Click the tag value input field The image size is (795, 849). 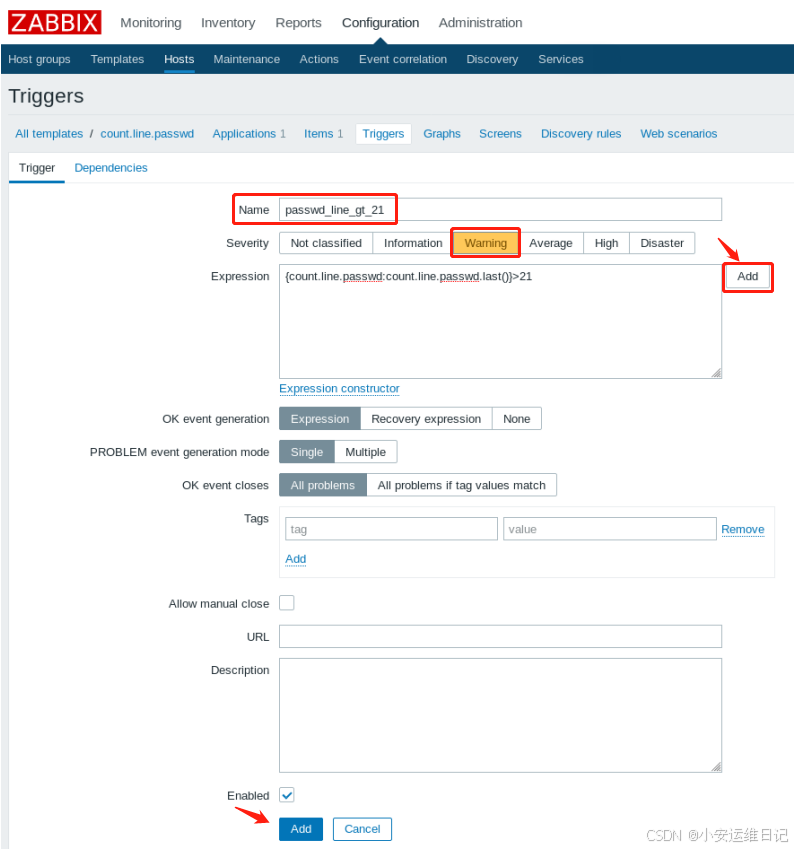click(x=609, y=529)
